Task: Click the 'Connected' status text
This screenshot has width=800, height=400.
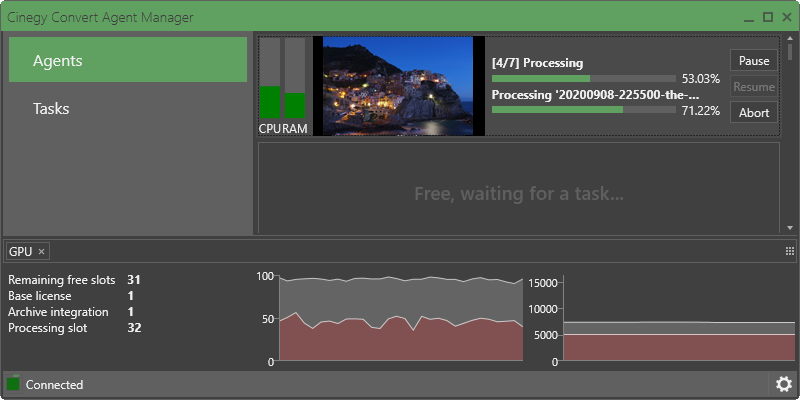Action: pos(54,385)
